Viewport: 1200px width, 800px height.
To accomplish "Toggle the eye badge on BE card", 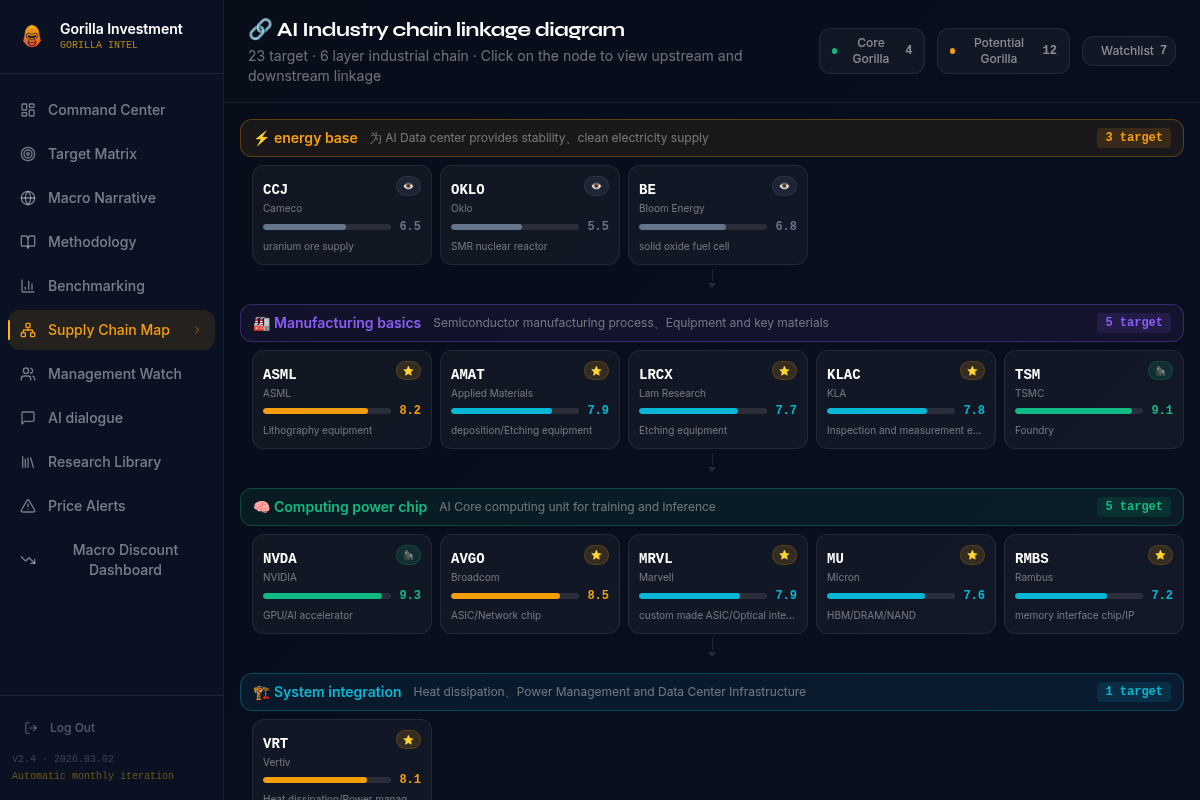I will pyautogui.click(x=784, y=186).
